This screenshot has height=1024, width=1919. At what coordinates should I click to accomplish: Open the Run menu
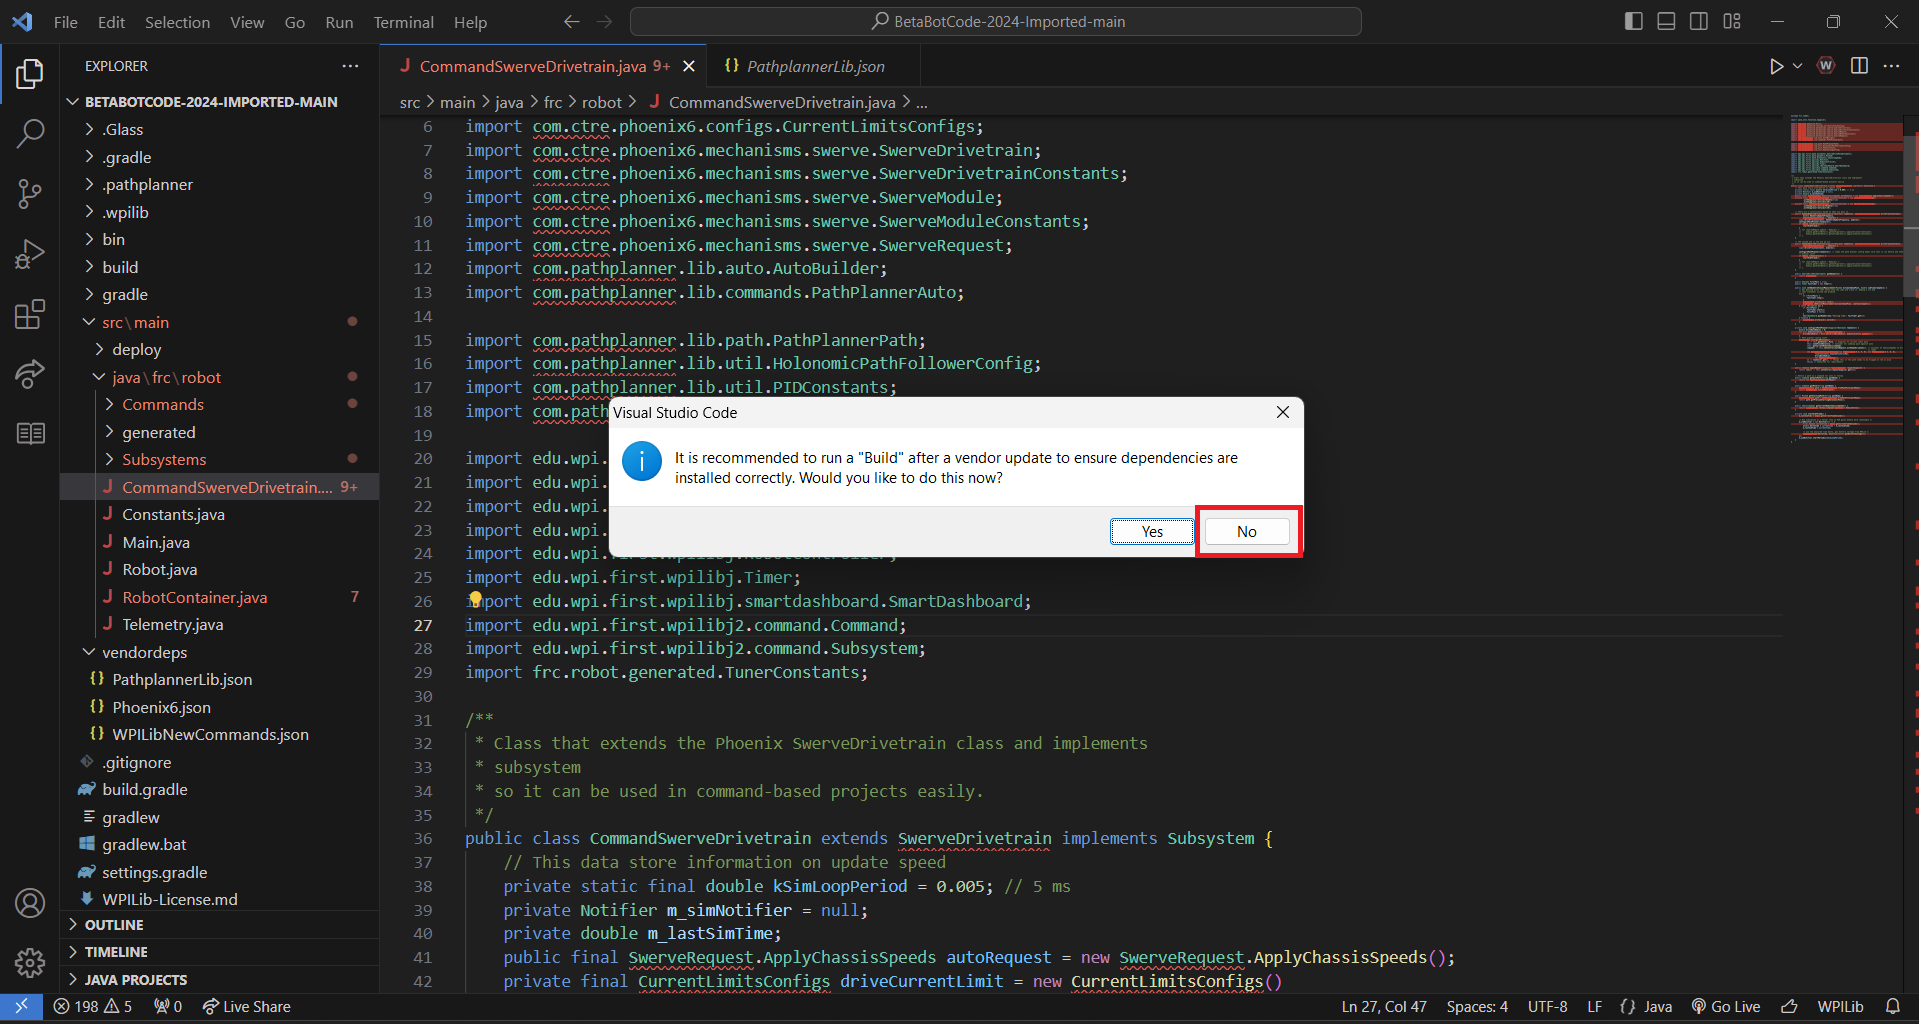(x=339, y=21)
